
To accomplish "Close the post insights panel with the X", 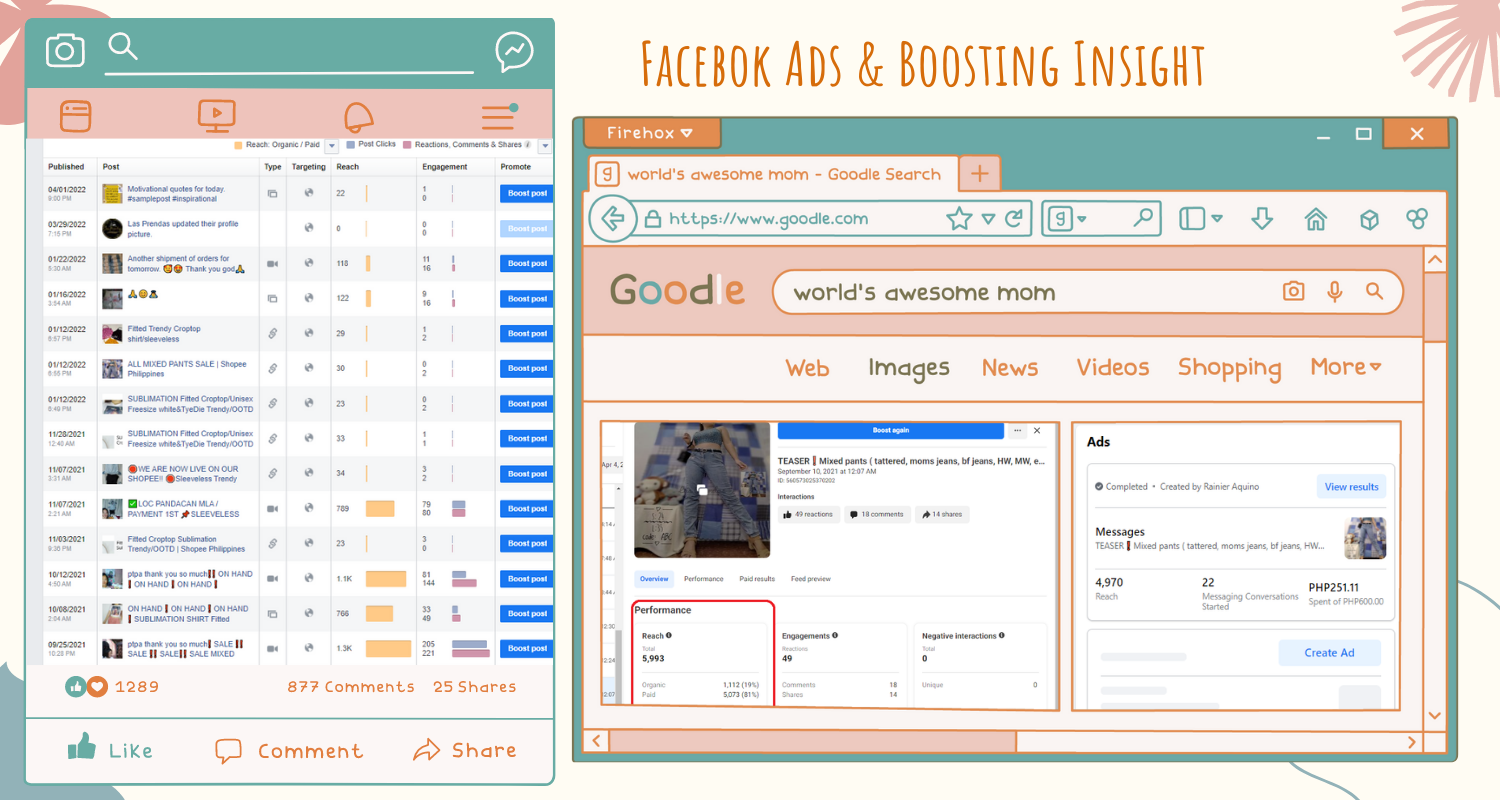I will point(1037,430).
